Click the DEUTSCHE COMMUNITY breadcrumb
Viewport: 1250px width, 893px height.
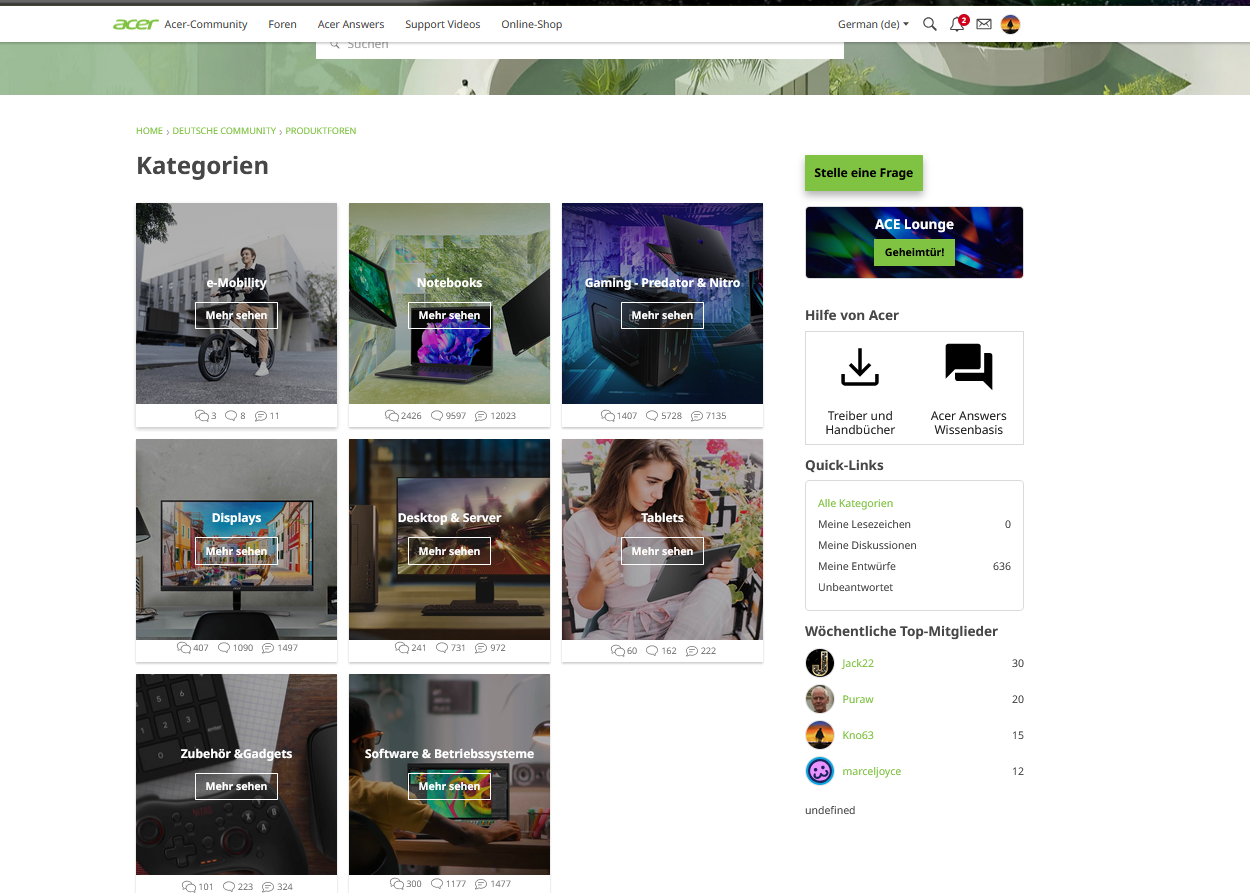[224, 131]
